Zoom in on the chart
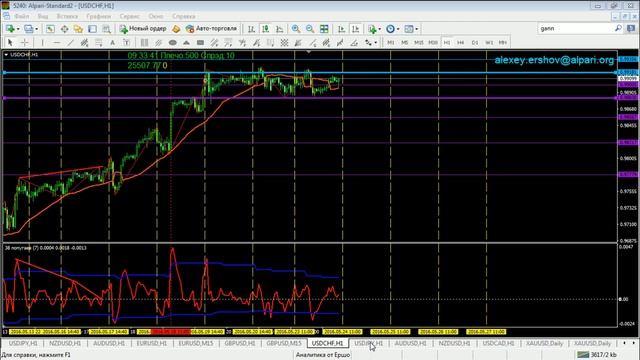Viewport: 640px width, 360px height. click(296, 29)
